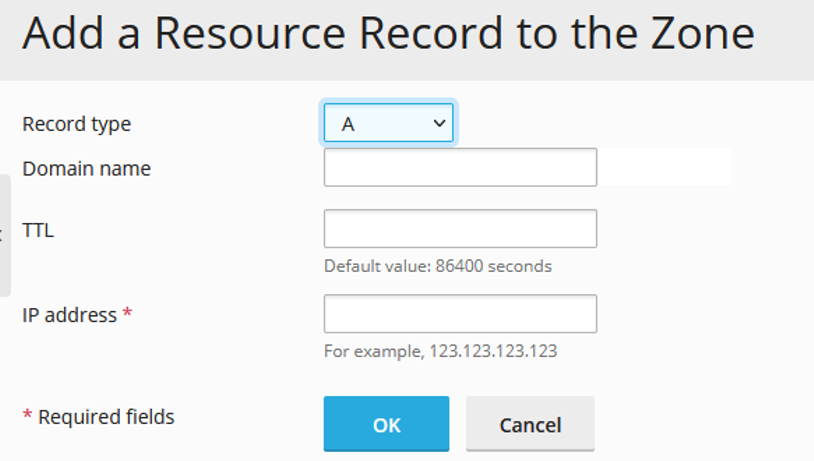Focus the Domain name input field
Screen dimensions: 814x461
(x=460, y=167)
